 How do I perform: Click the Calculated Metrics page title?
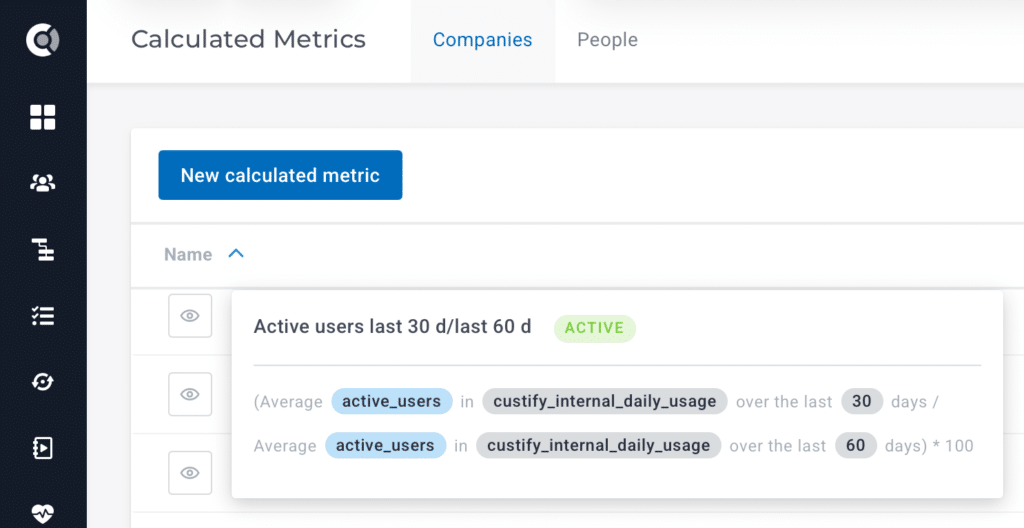[248, 39]
